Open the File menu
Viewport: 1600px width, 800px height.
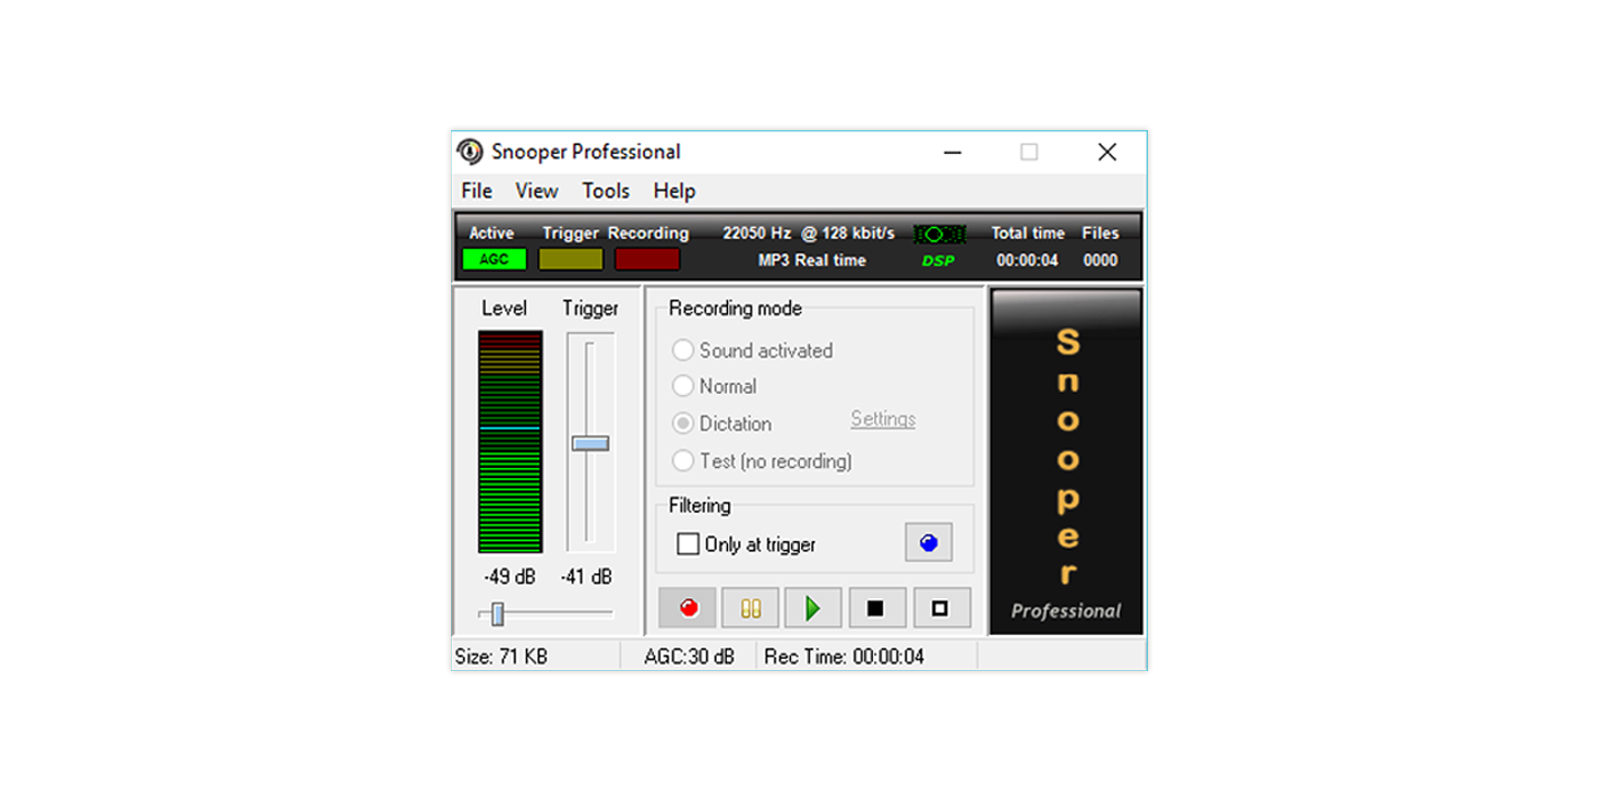(476, 191)
